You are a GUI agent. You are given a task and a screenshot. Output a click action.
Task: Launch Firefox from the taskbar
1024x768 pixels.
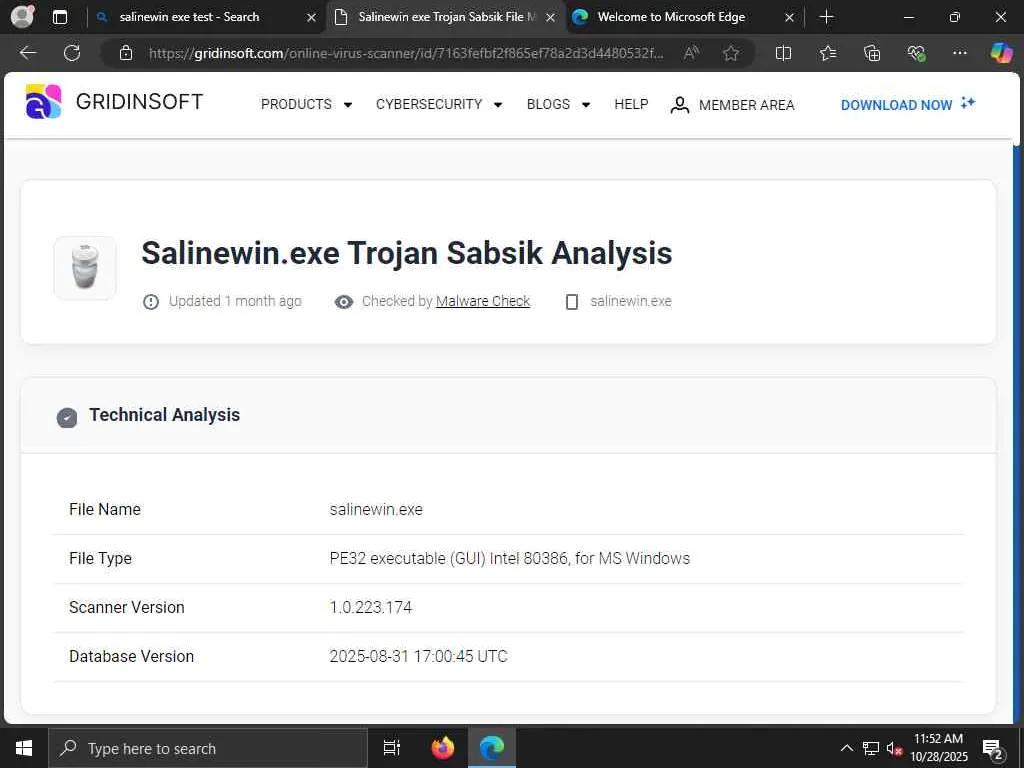[443, 748]
